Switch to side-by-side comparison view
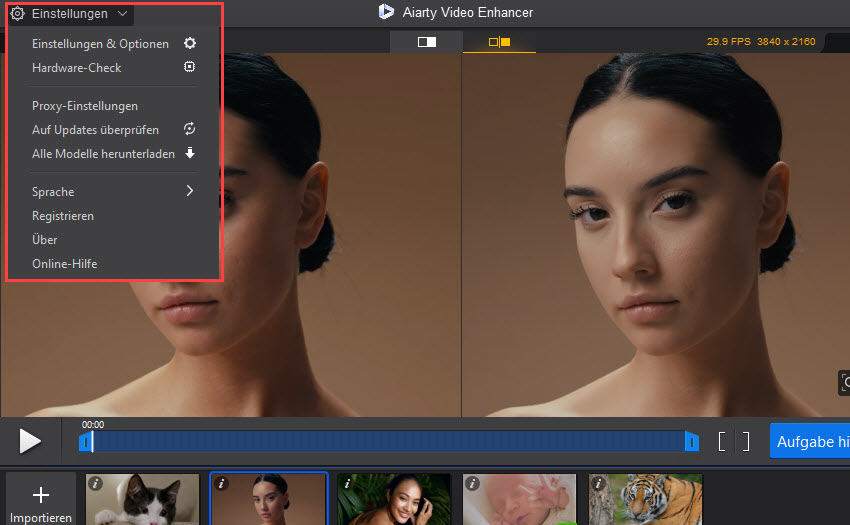The width and height of the screenshot is (850, 525). 499,42
